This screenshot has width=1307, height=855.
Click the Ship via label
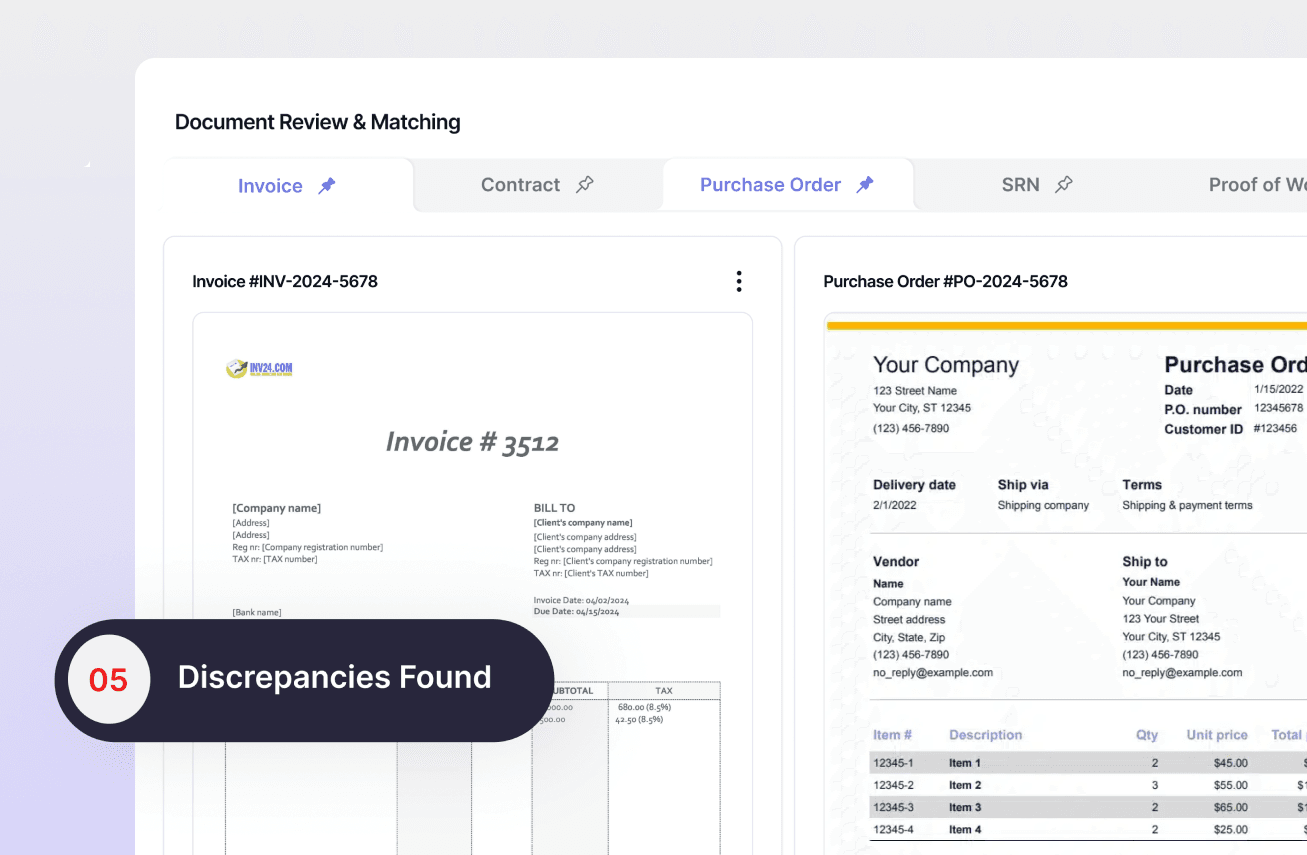point(1025,485)
